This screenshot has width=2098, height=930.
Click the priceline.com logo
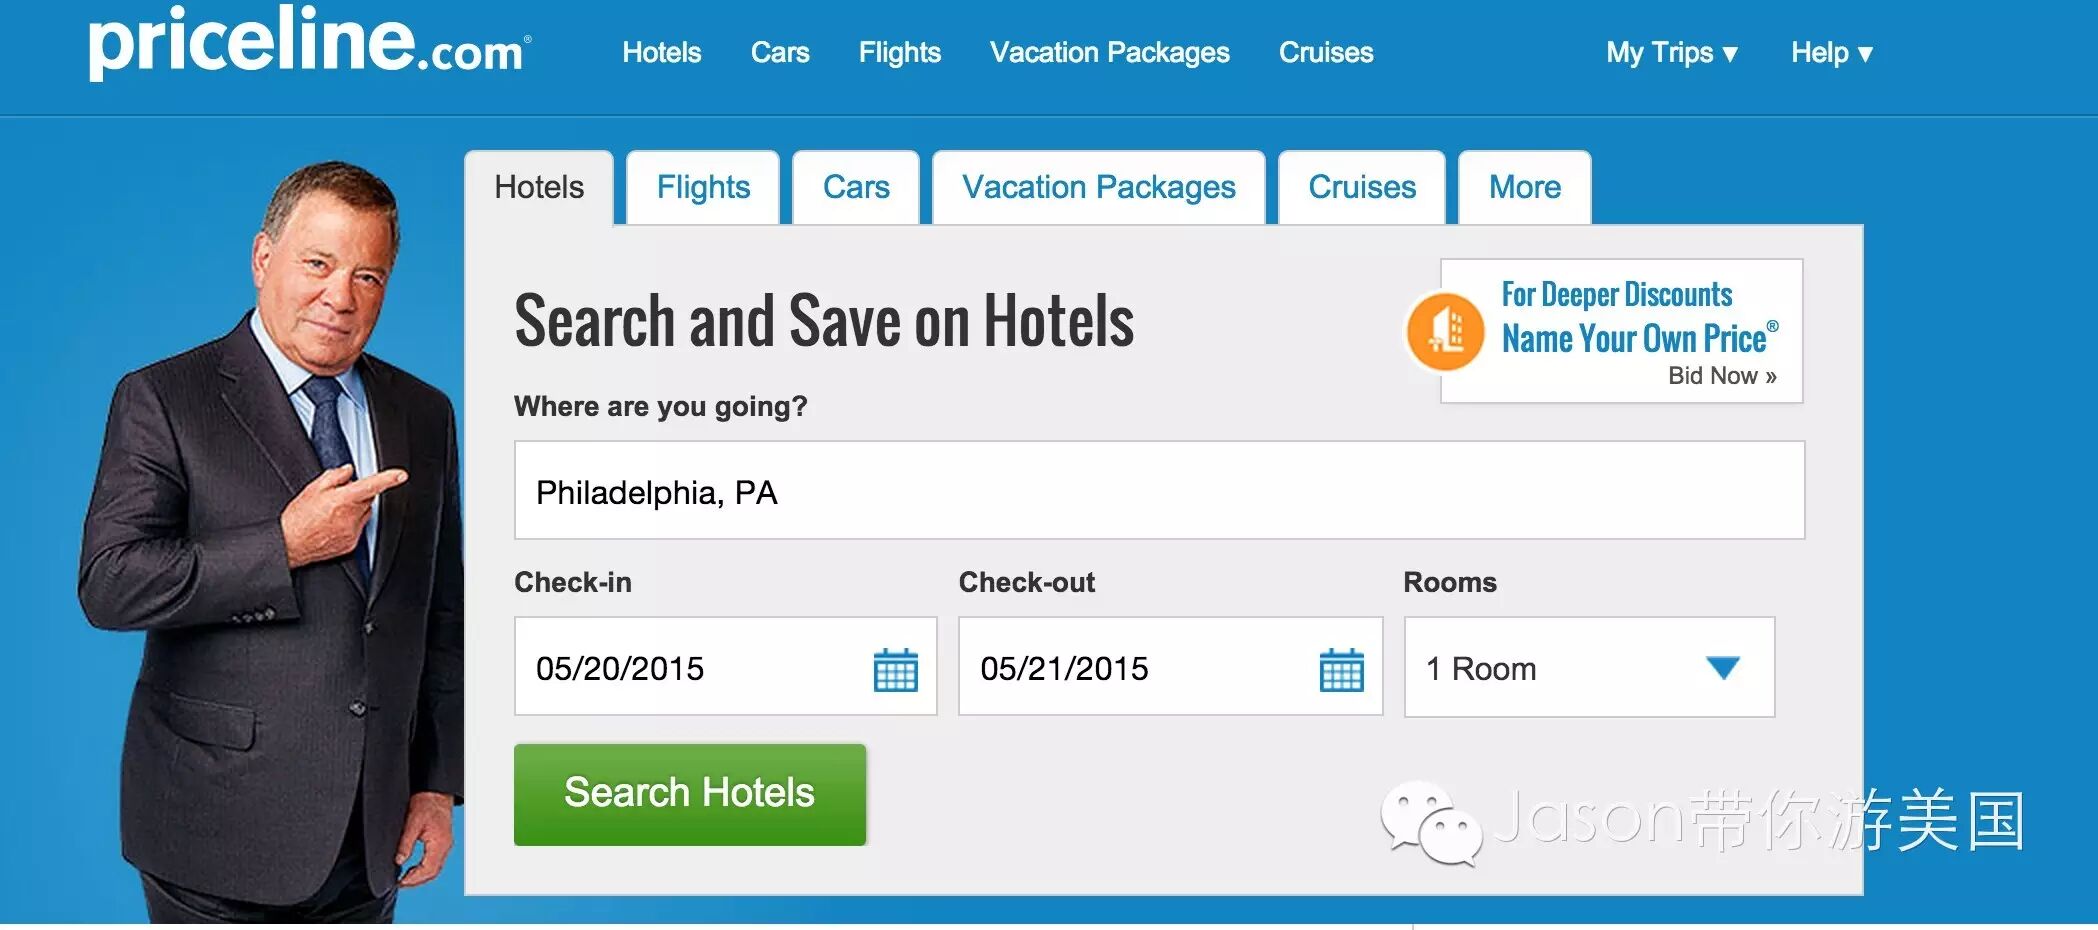pyautogui.click(x=309, y=44)
